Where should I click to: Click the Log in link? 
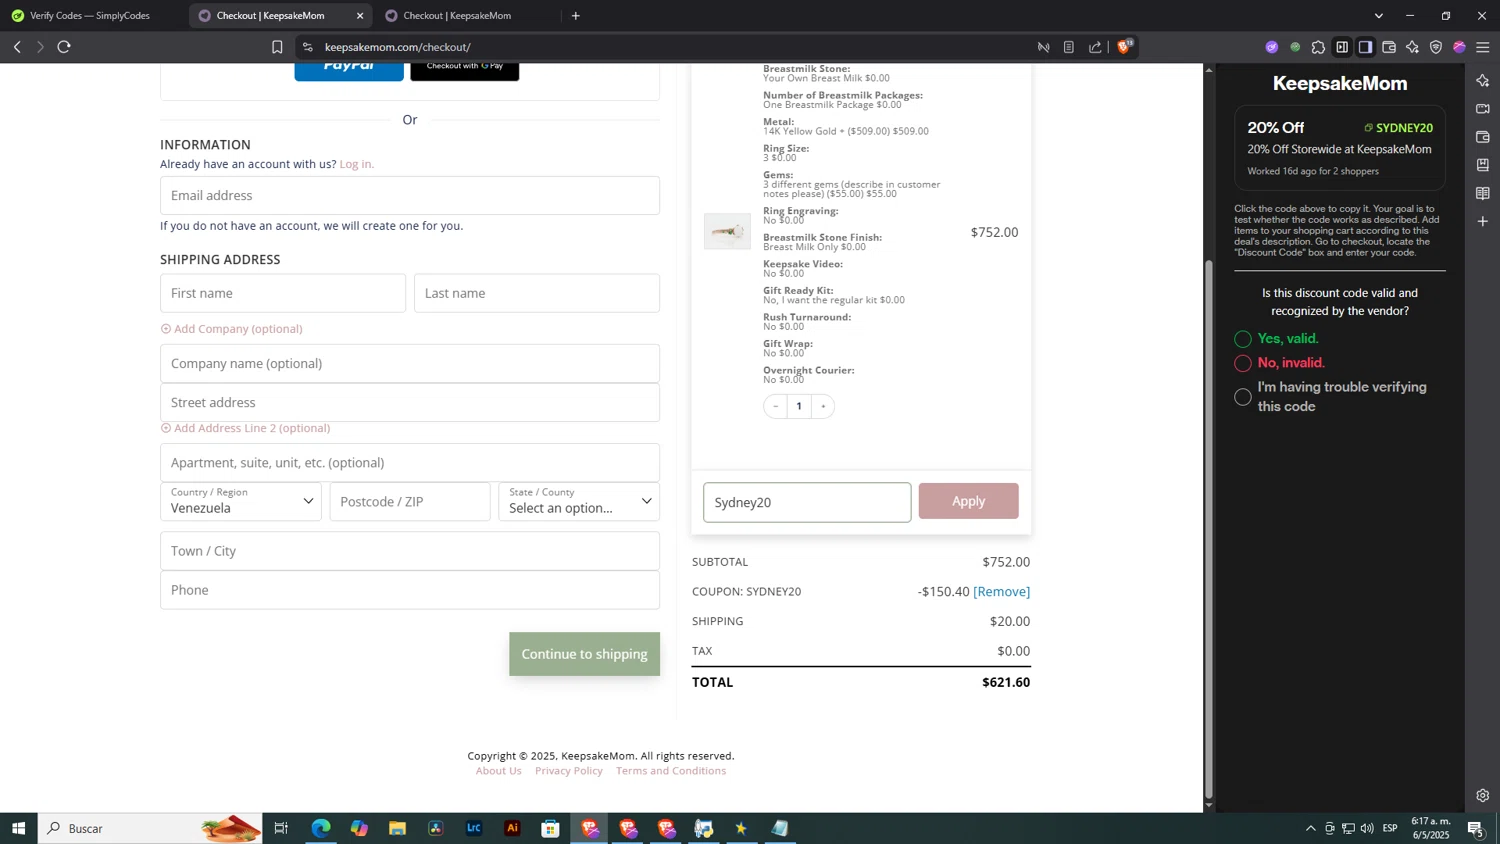[x=356, y=164]
